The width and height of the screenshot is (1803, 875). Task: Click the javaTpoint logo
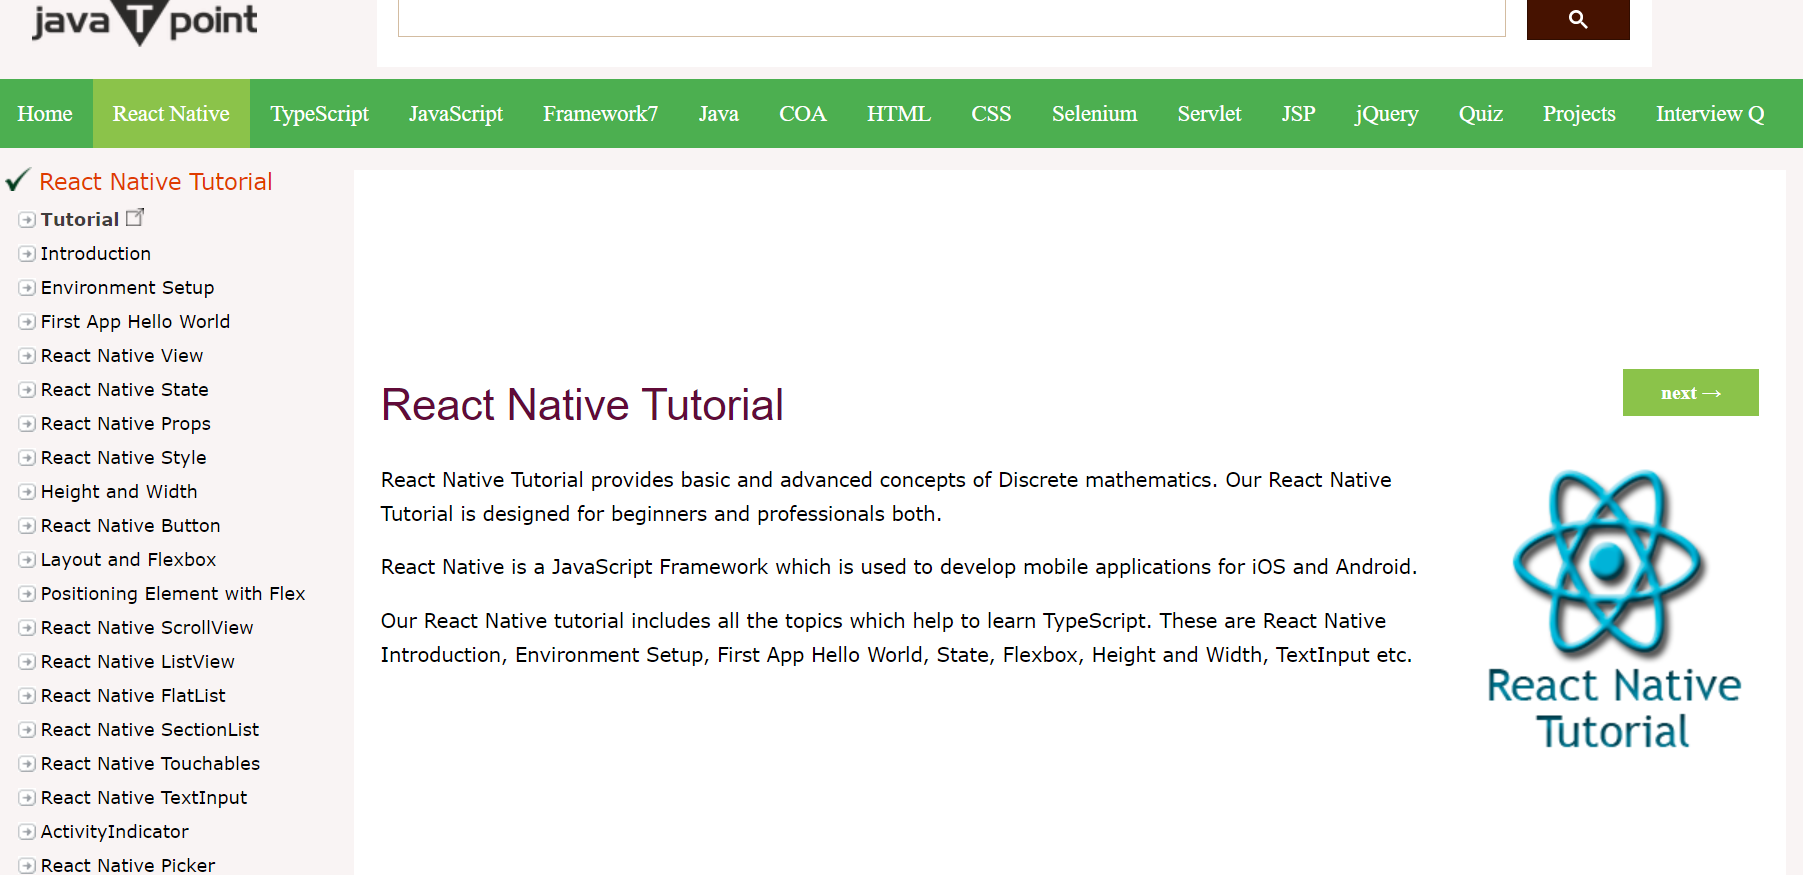click(144, 21)
